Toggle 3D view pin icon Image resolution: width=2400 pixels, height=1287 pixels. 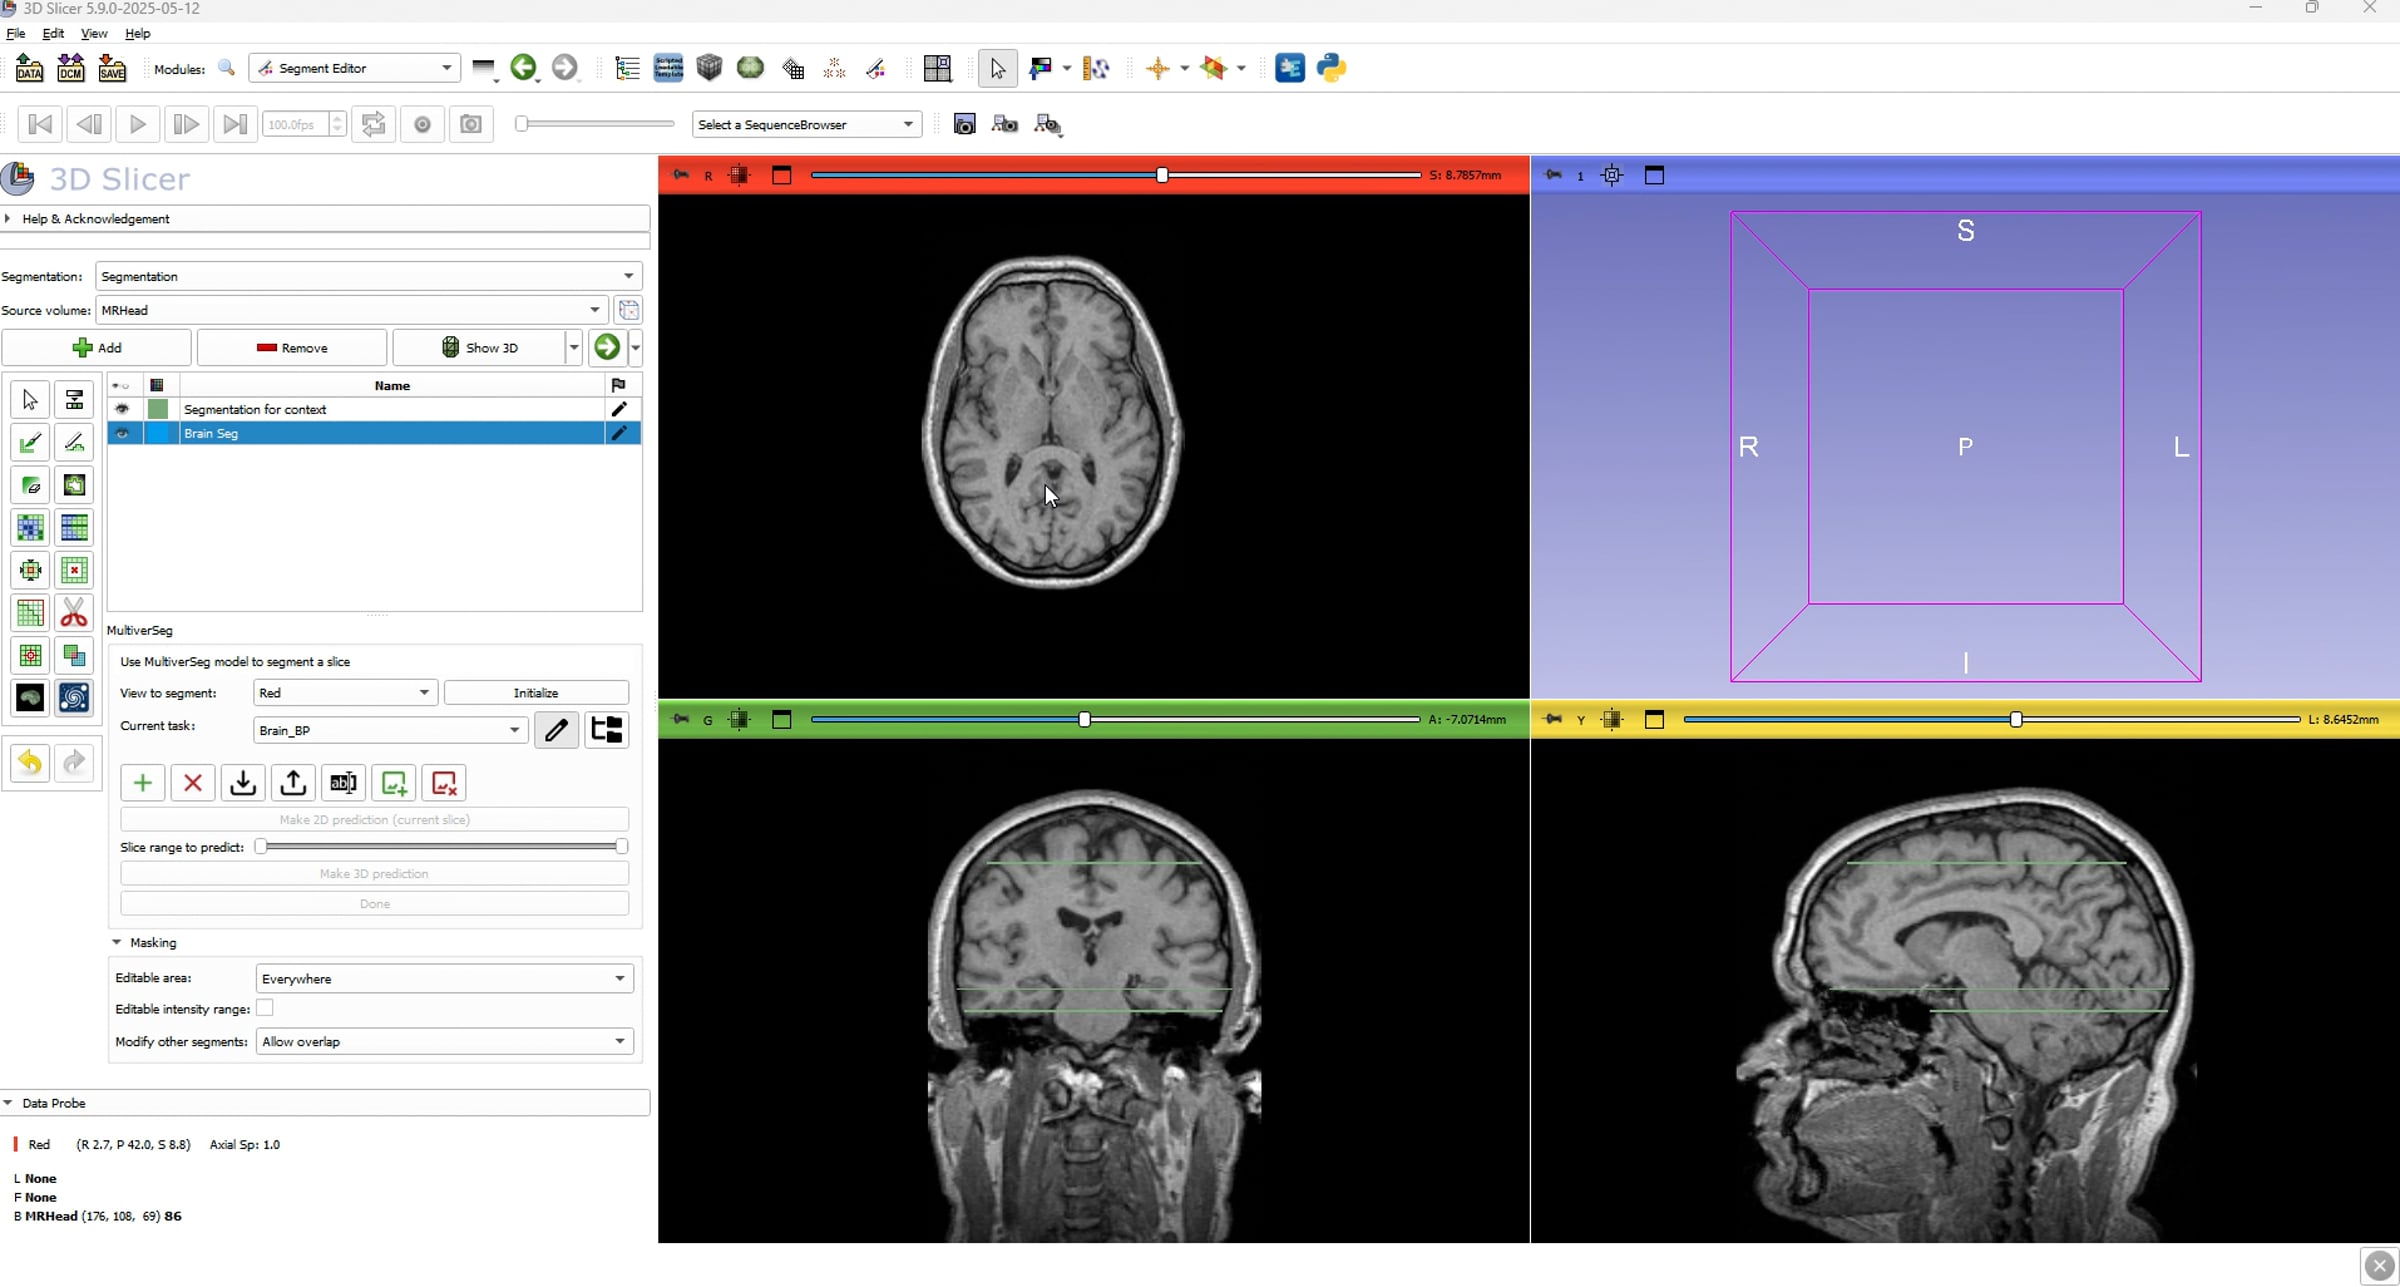click(1552, 175)
